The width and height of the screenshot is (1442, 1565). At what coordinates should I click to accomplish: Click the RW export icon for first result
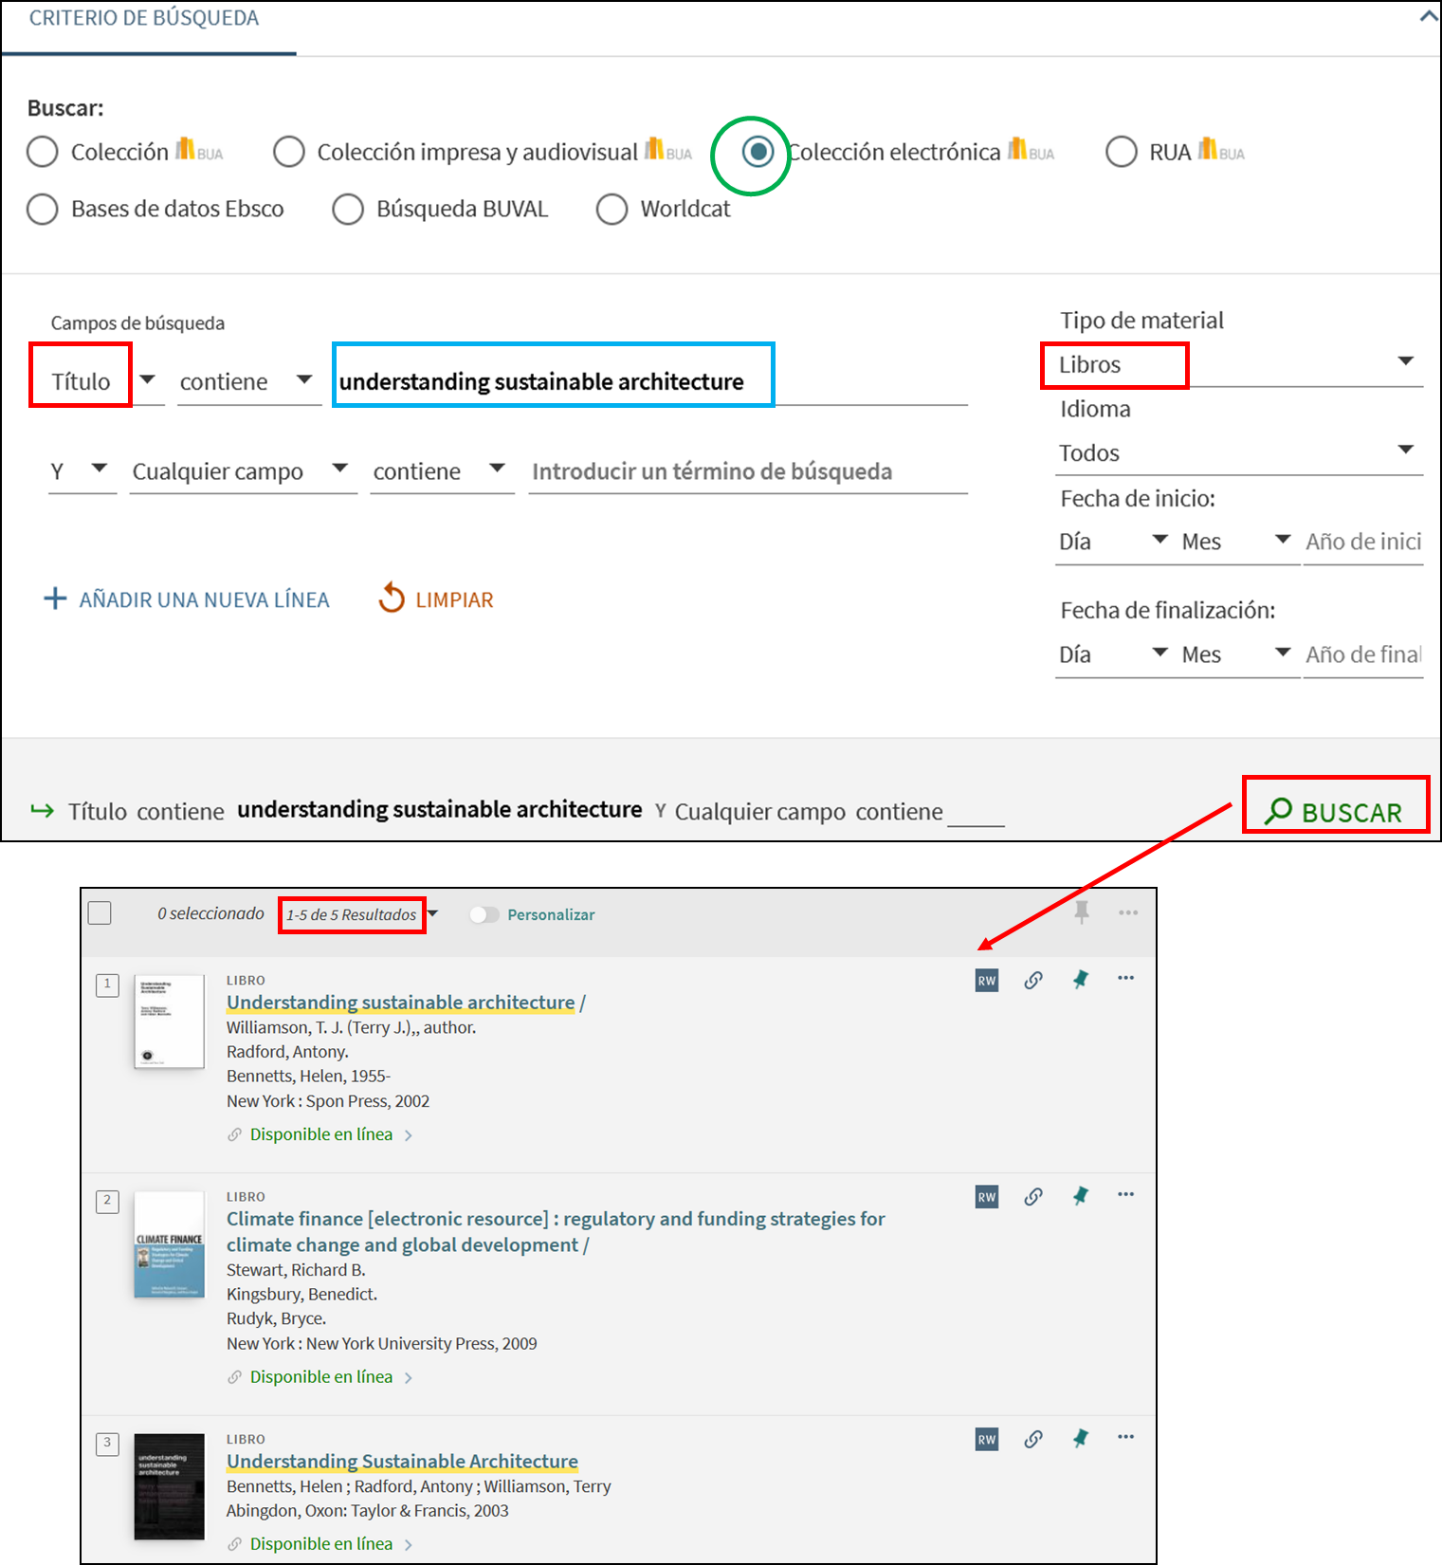click(986, 980)
